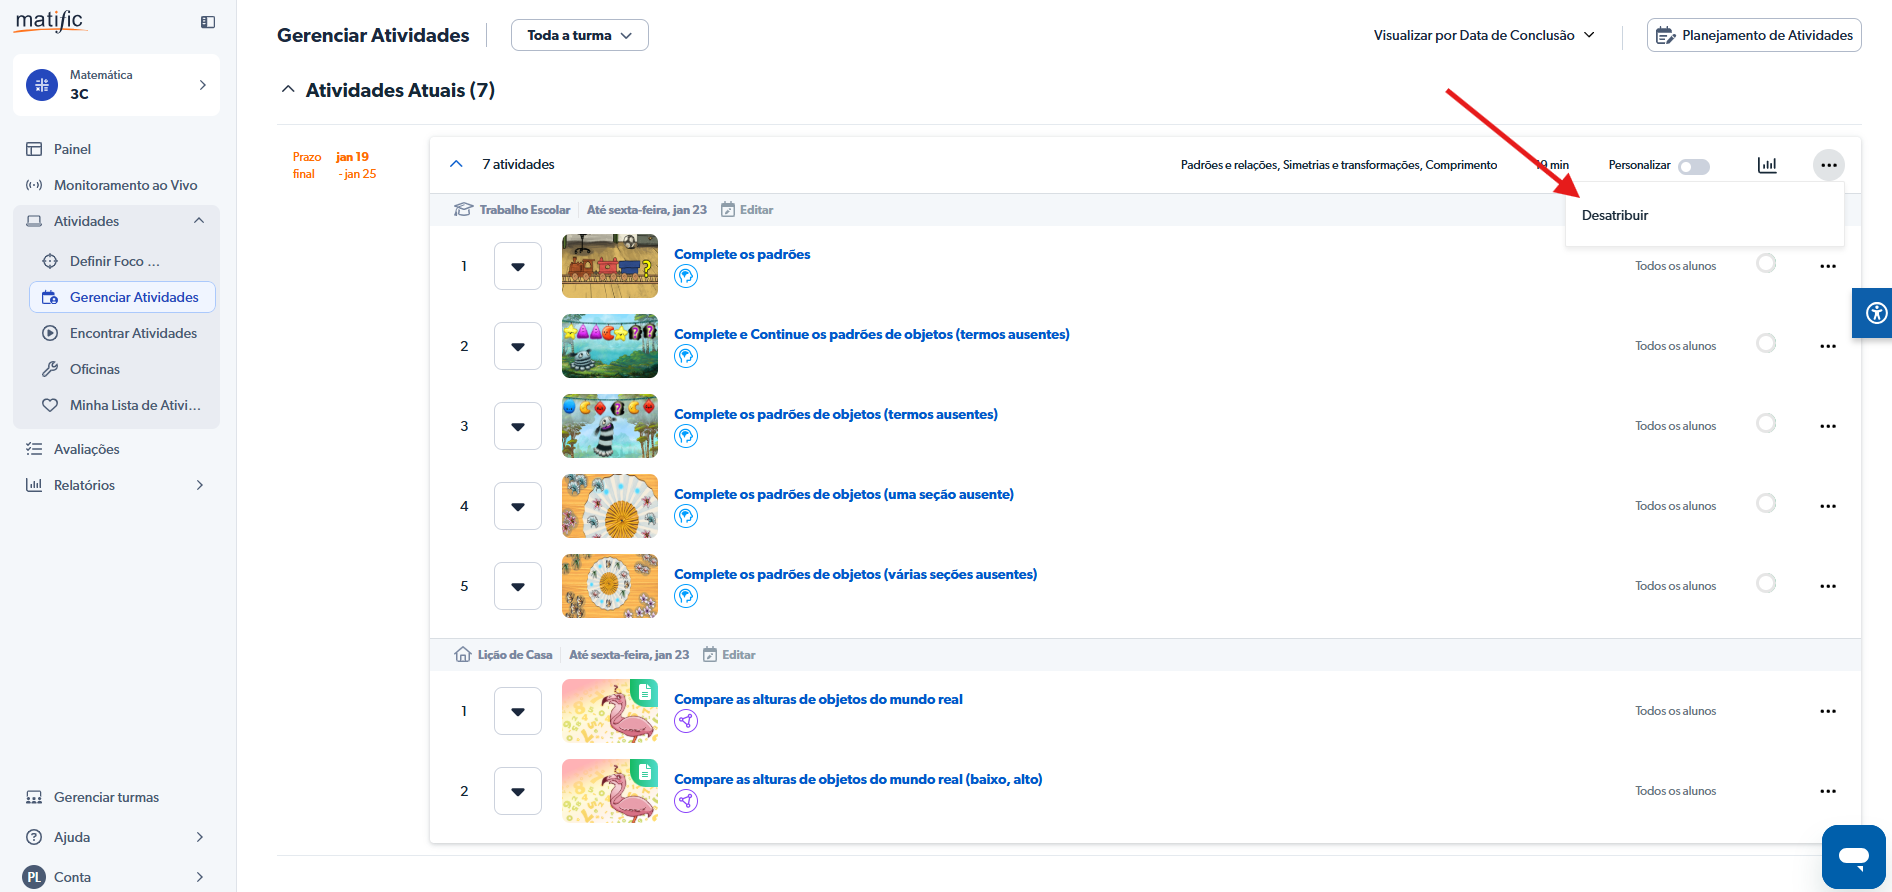Image resolution: width=1892 pixels, height=892 pixels.
Task: Toggle the Personalizar switch
Action: (1693, 166)
